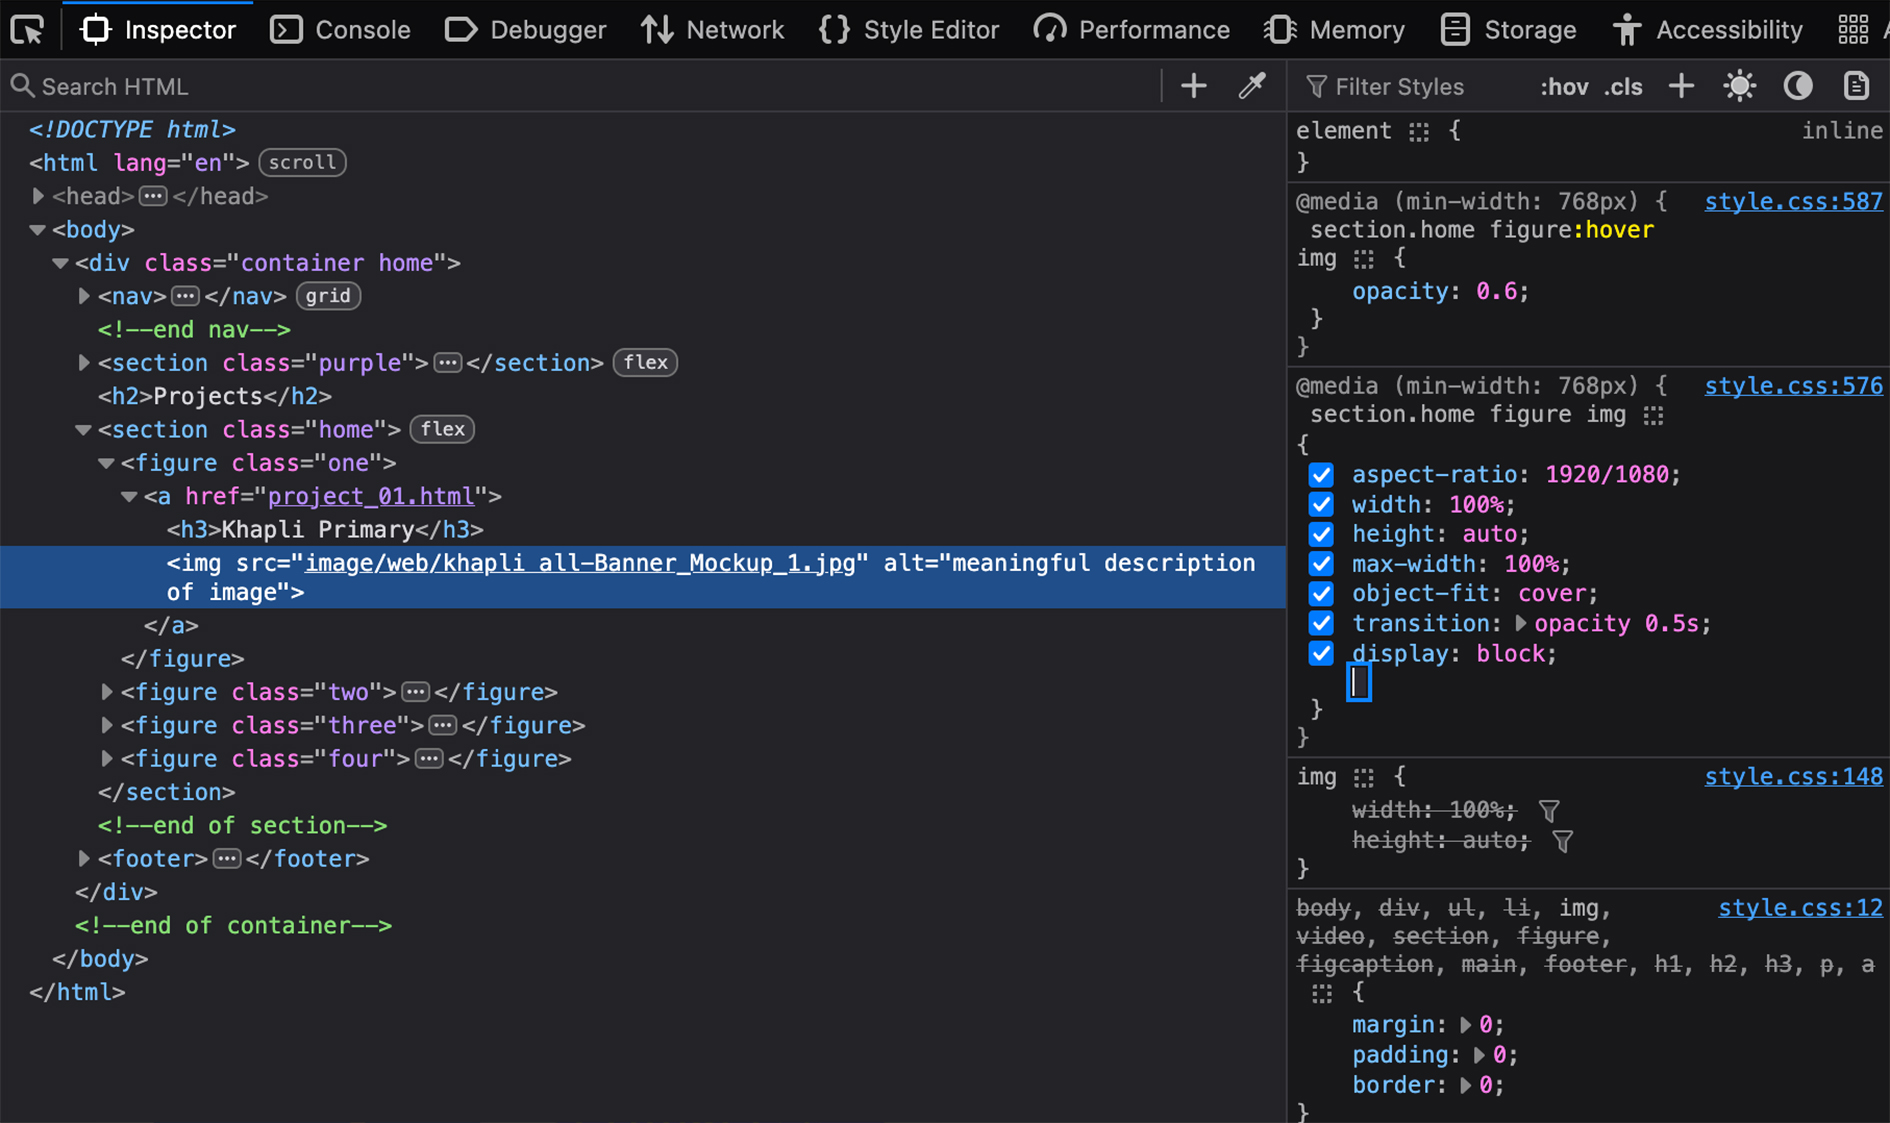Expand the section purple node arrow
The height and width of the screenshot is (1123, 1890).
click(x=84, y=363)
